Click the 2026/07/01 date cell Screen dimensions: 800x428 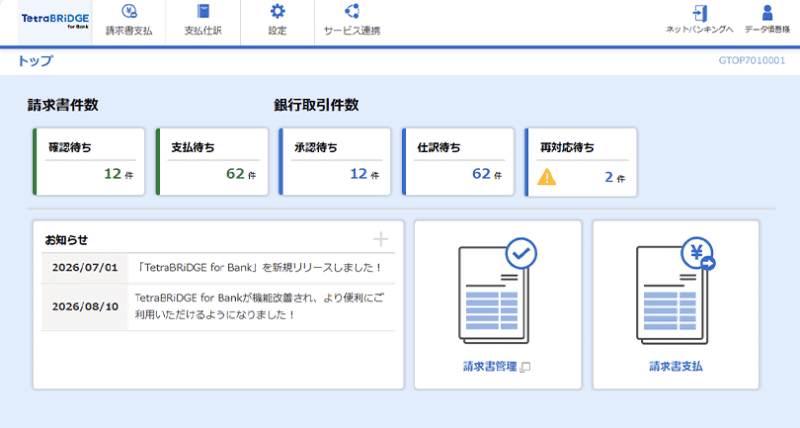coord(85,268)
